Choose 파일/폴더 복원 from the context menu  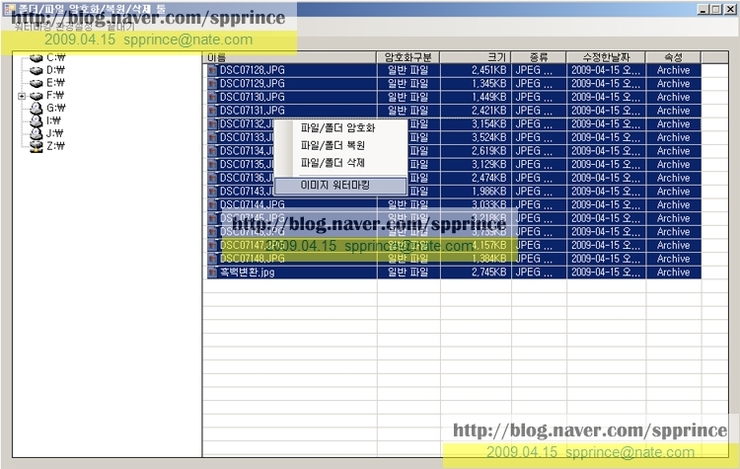click(333, 145)
